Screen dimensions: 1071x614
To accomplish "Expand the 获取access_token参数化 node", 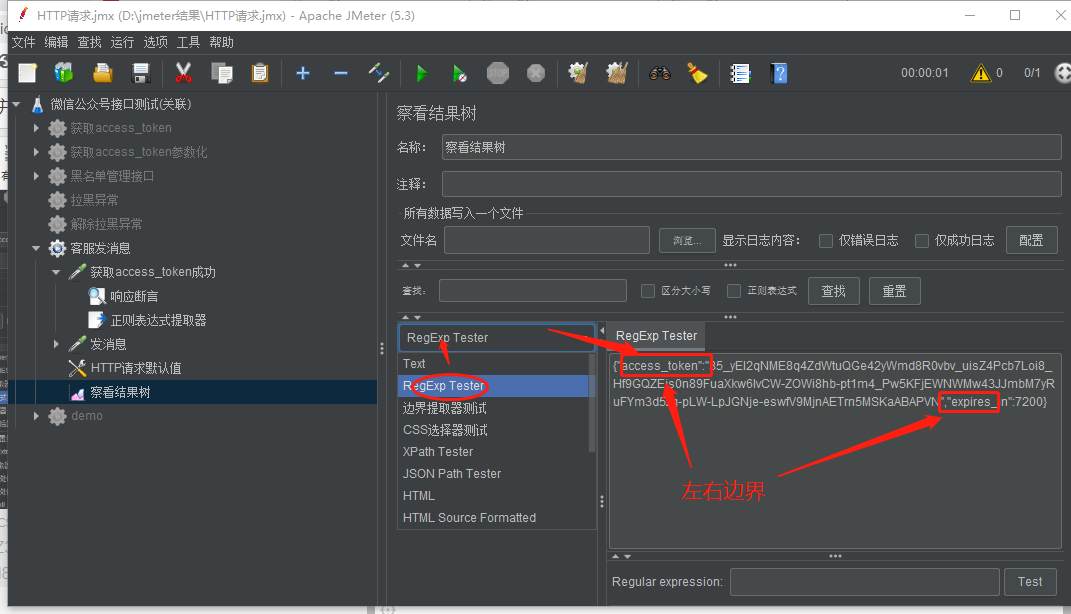I will point(36,152).
